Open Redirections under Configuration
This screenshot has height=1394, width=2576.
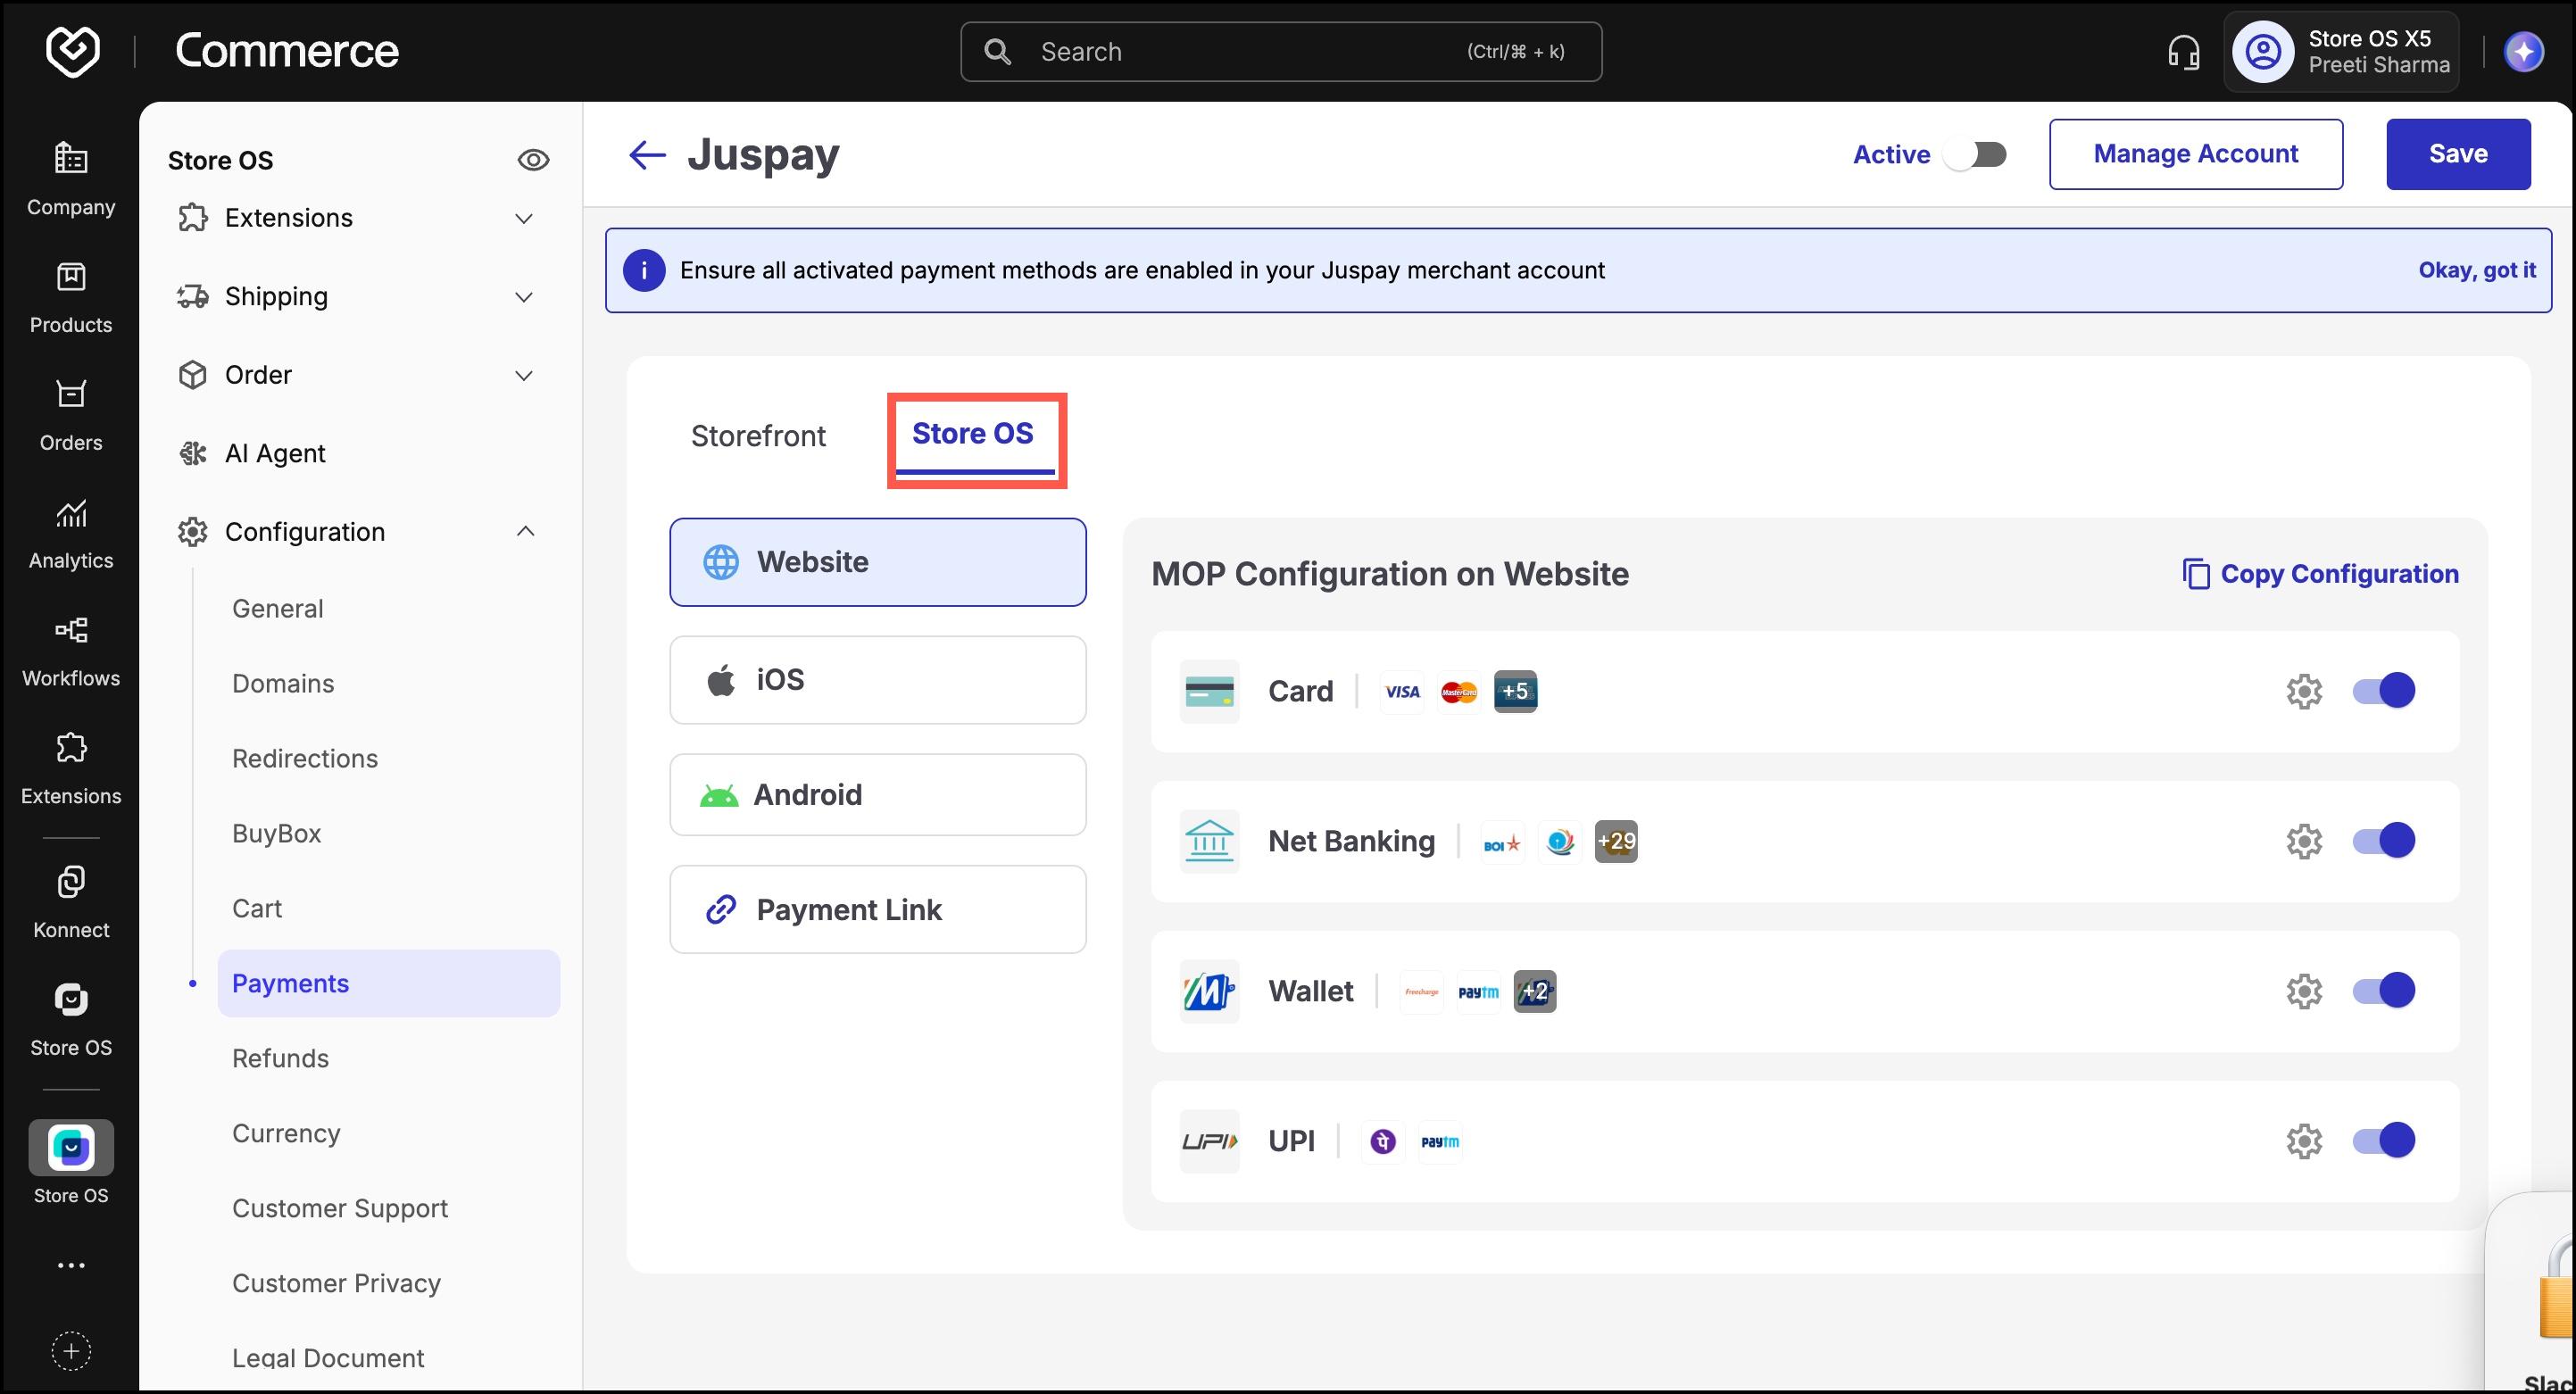point(305,759)
